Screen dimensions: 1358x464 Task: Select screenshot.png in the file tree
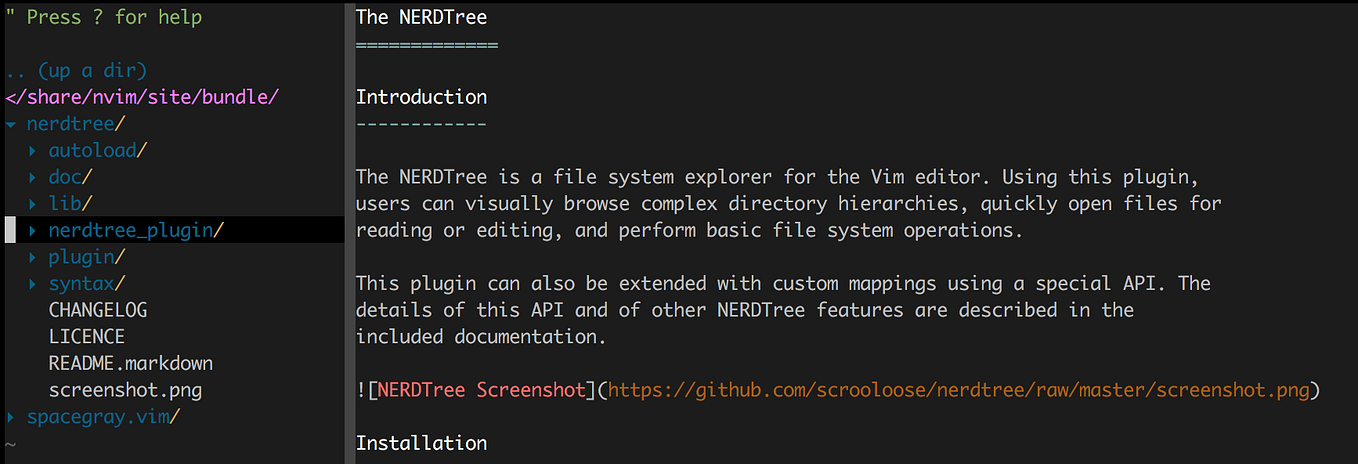(125, 390)
